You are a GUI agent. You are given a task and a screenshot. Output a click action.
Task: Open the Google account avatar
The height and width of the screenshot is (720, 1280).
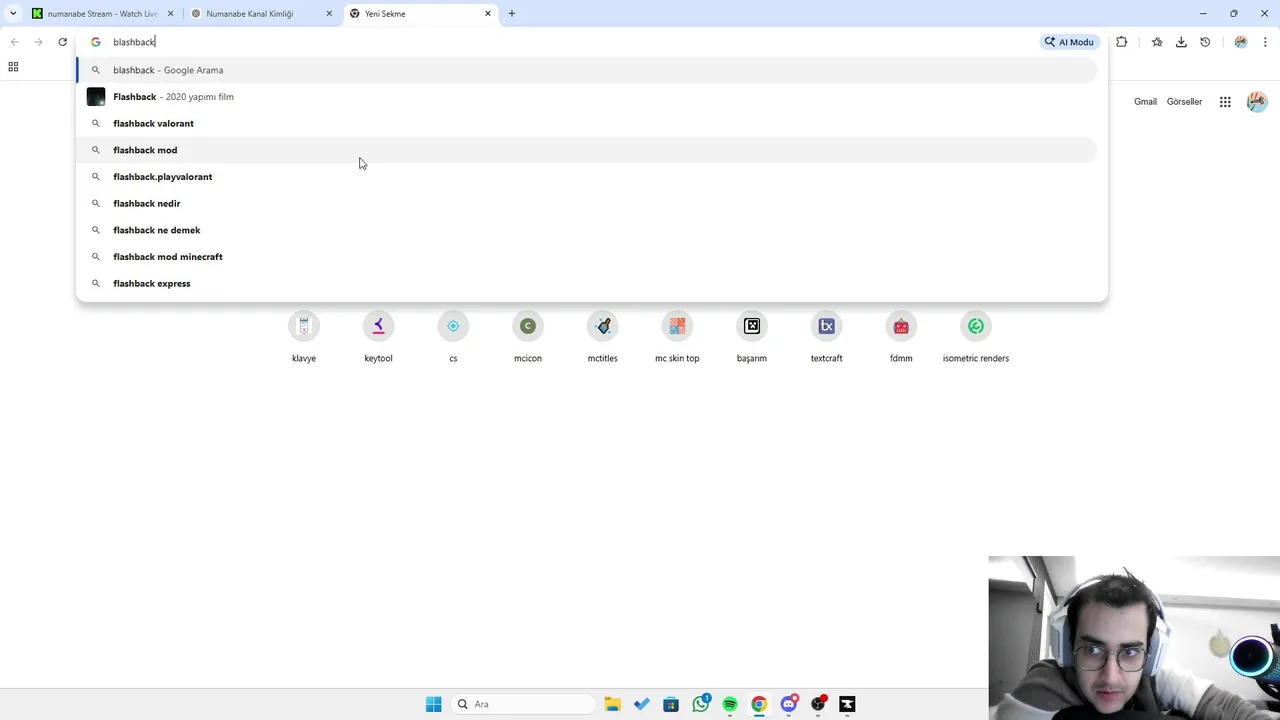(1257, 102)
